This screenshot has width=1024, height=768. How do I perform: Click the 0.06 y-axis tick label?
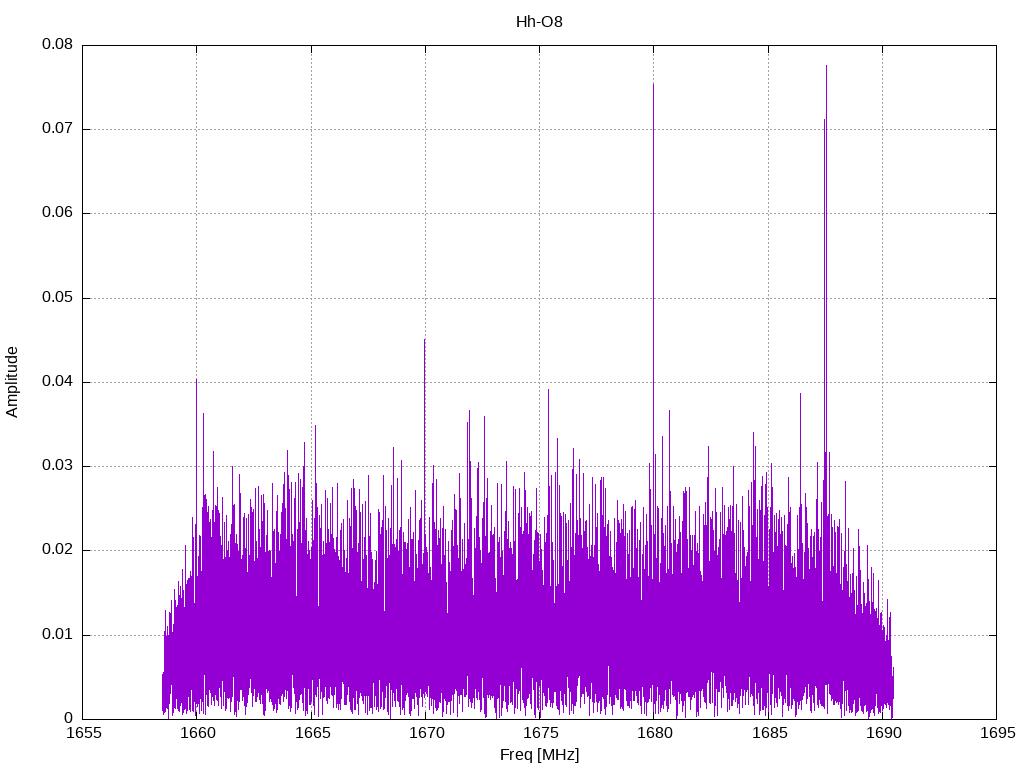pyautogui.click(x=57, y=213)
